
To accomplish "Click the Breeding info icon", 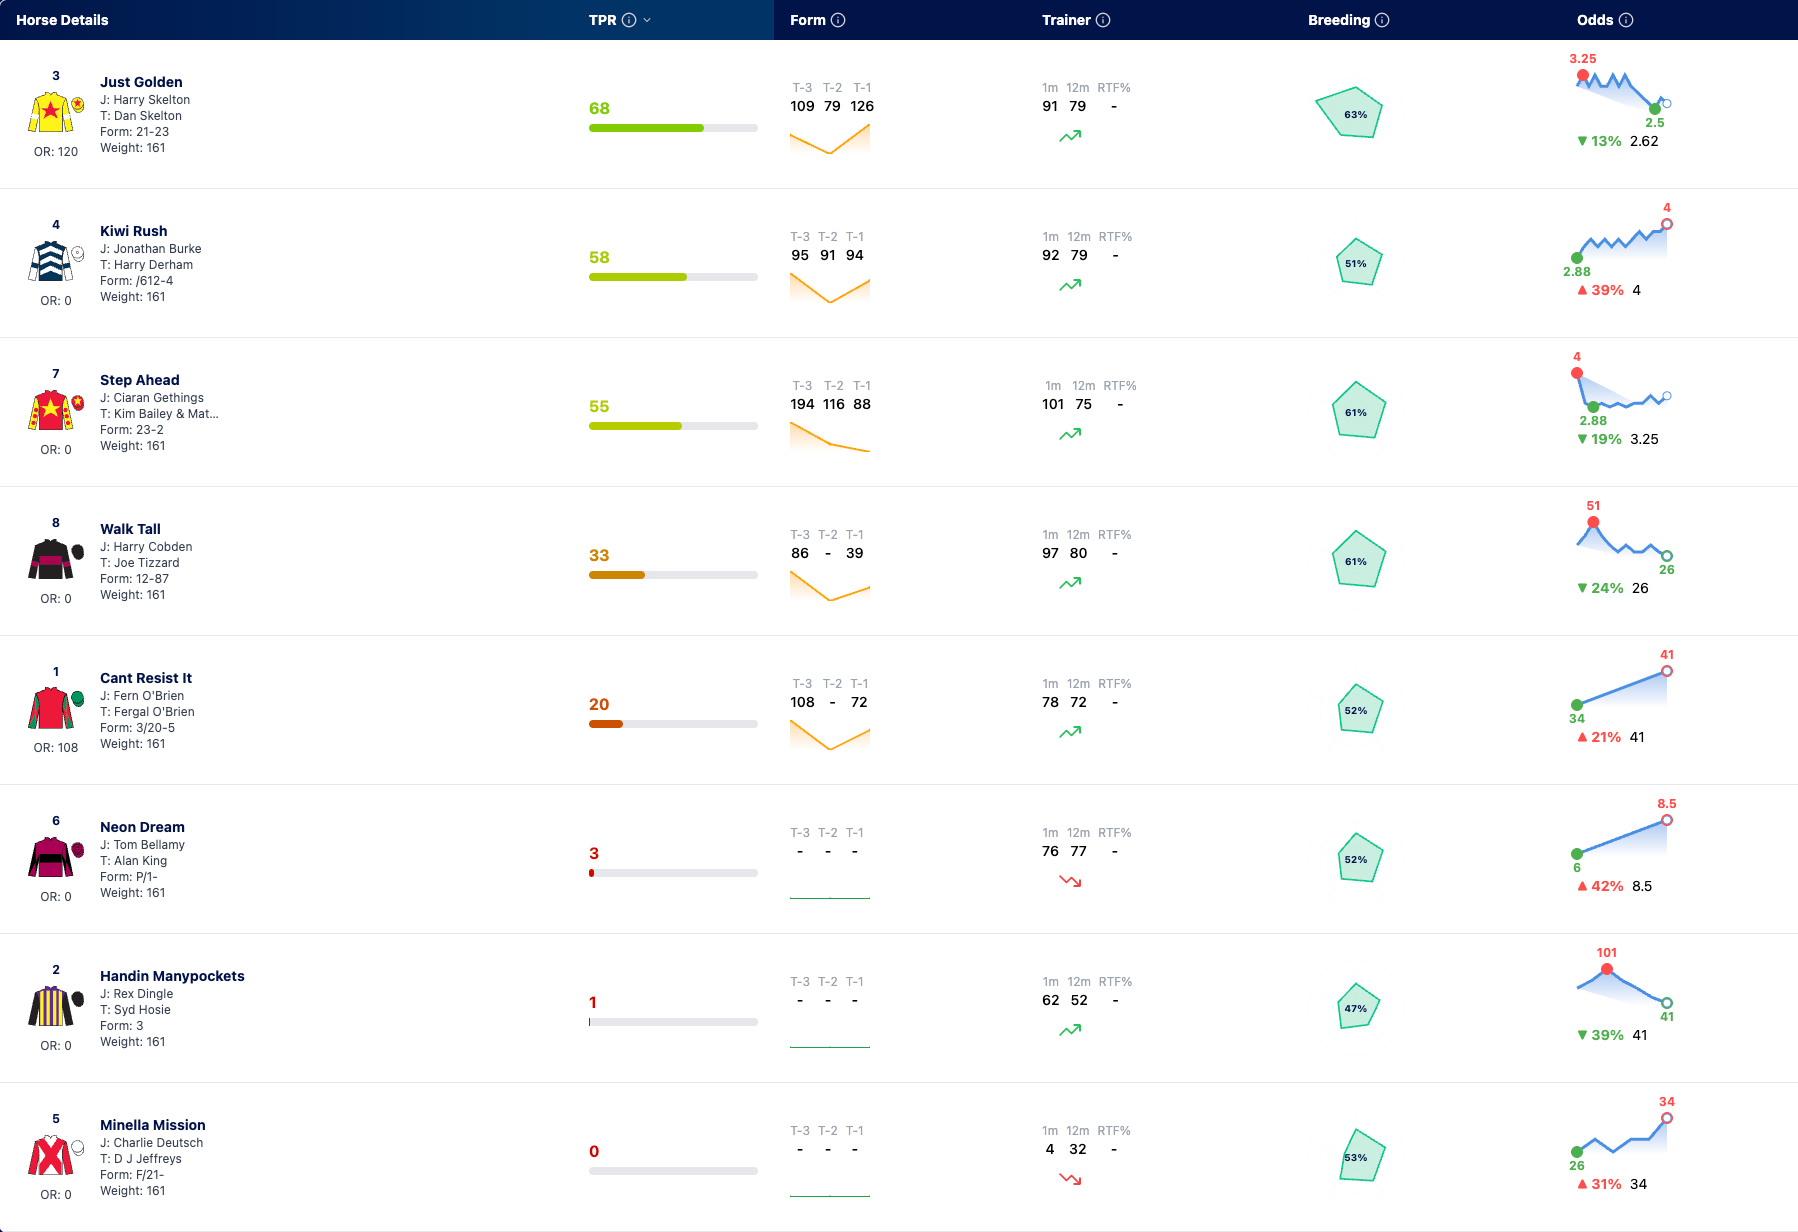I will (x=1382, y=20).
